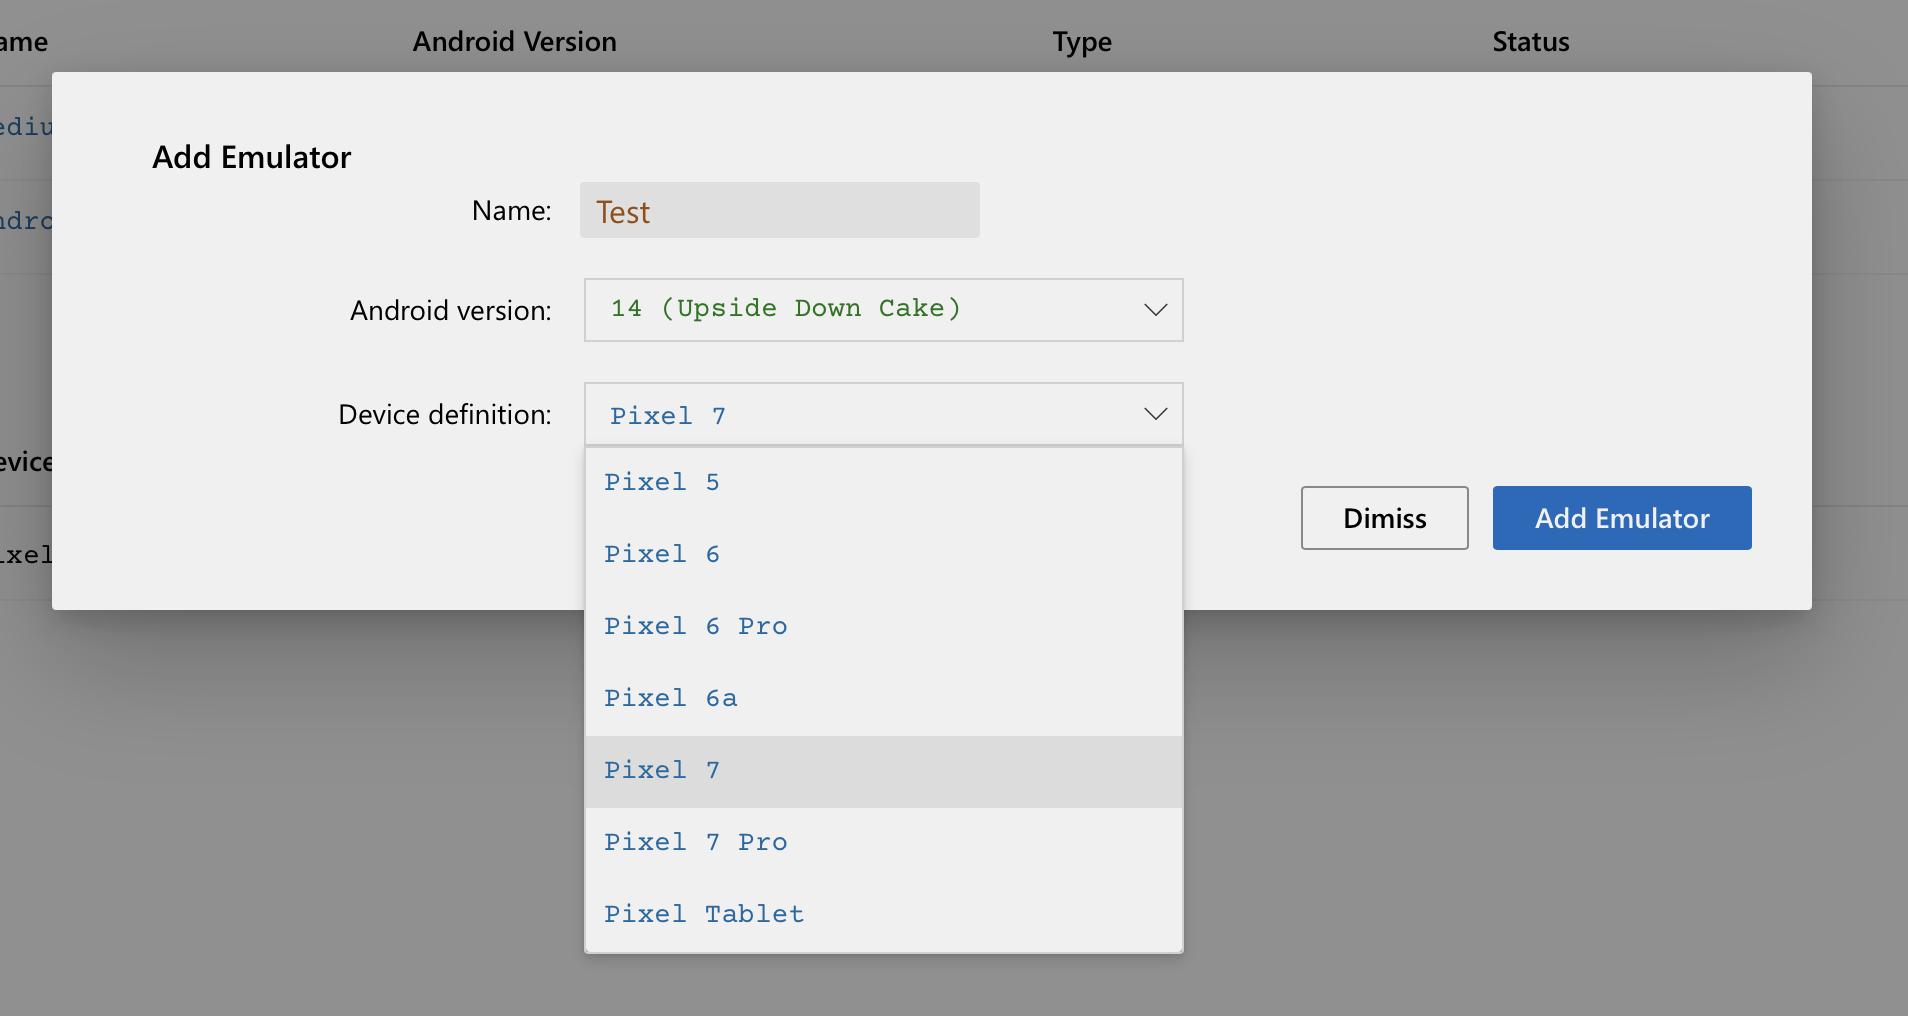Image resolution: width=1908 pixels, height=1016 pixels.
Task: Click the Status column header
Action: pos(1529,41)
